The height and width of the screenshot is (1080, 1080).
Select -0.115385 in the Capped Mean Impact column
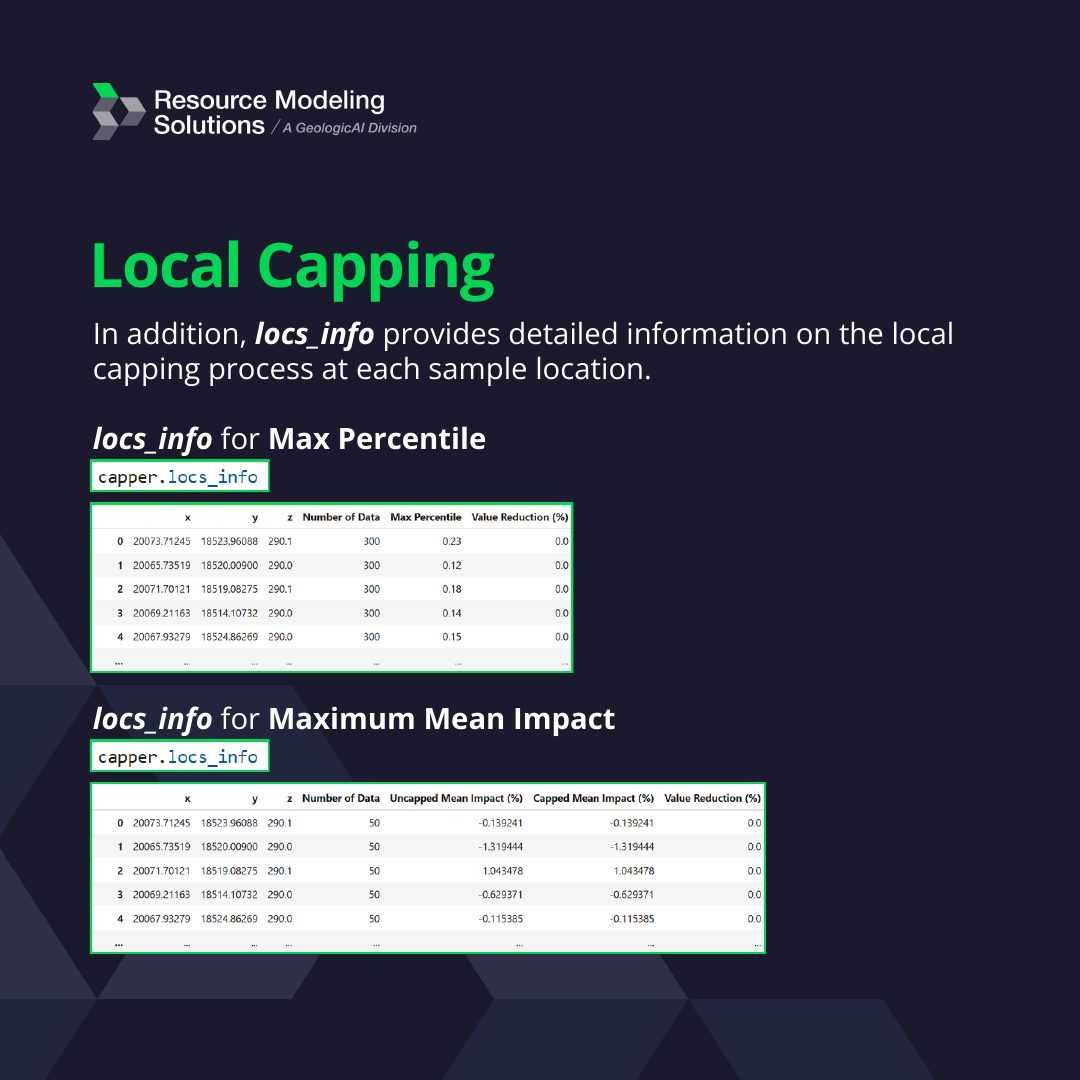tap(632, 919)
